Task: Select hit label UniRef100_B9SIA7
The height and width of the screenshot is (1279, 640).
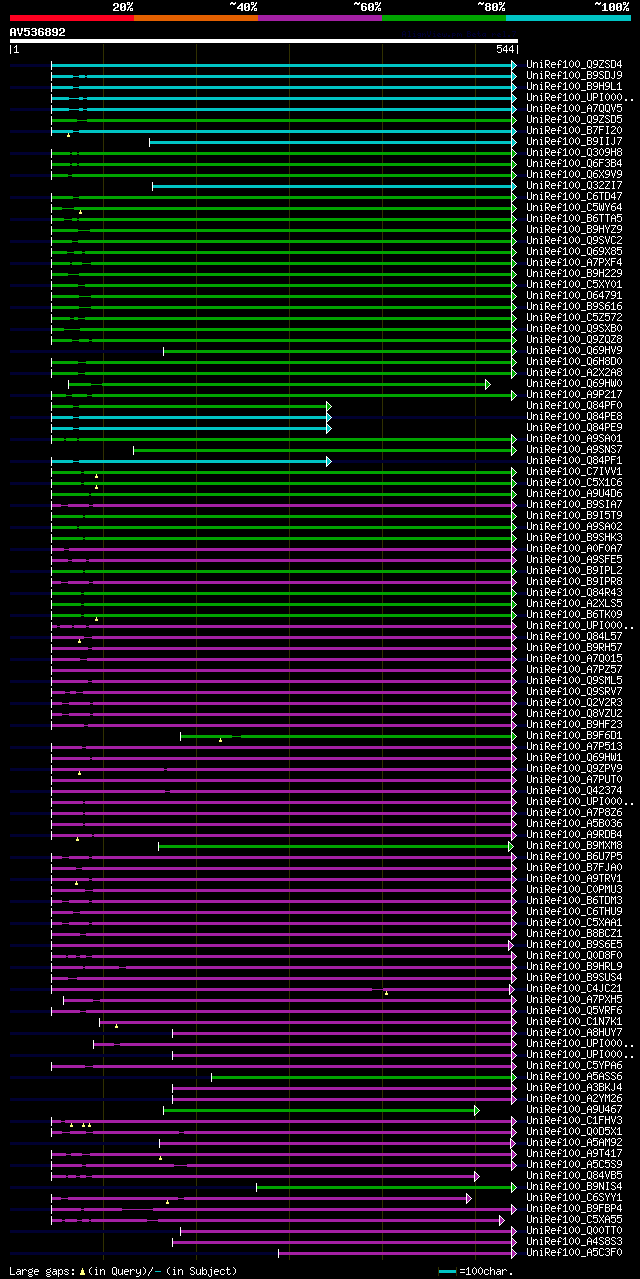Action: tap(574, 505)
